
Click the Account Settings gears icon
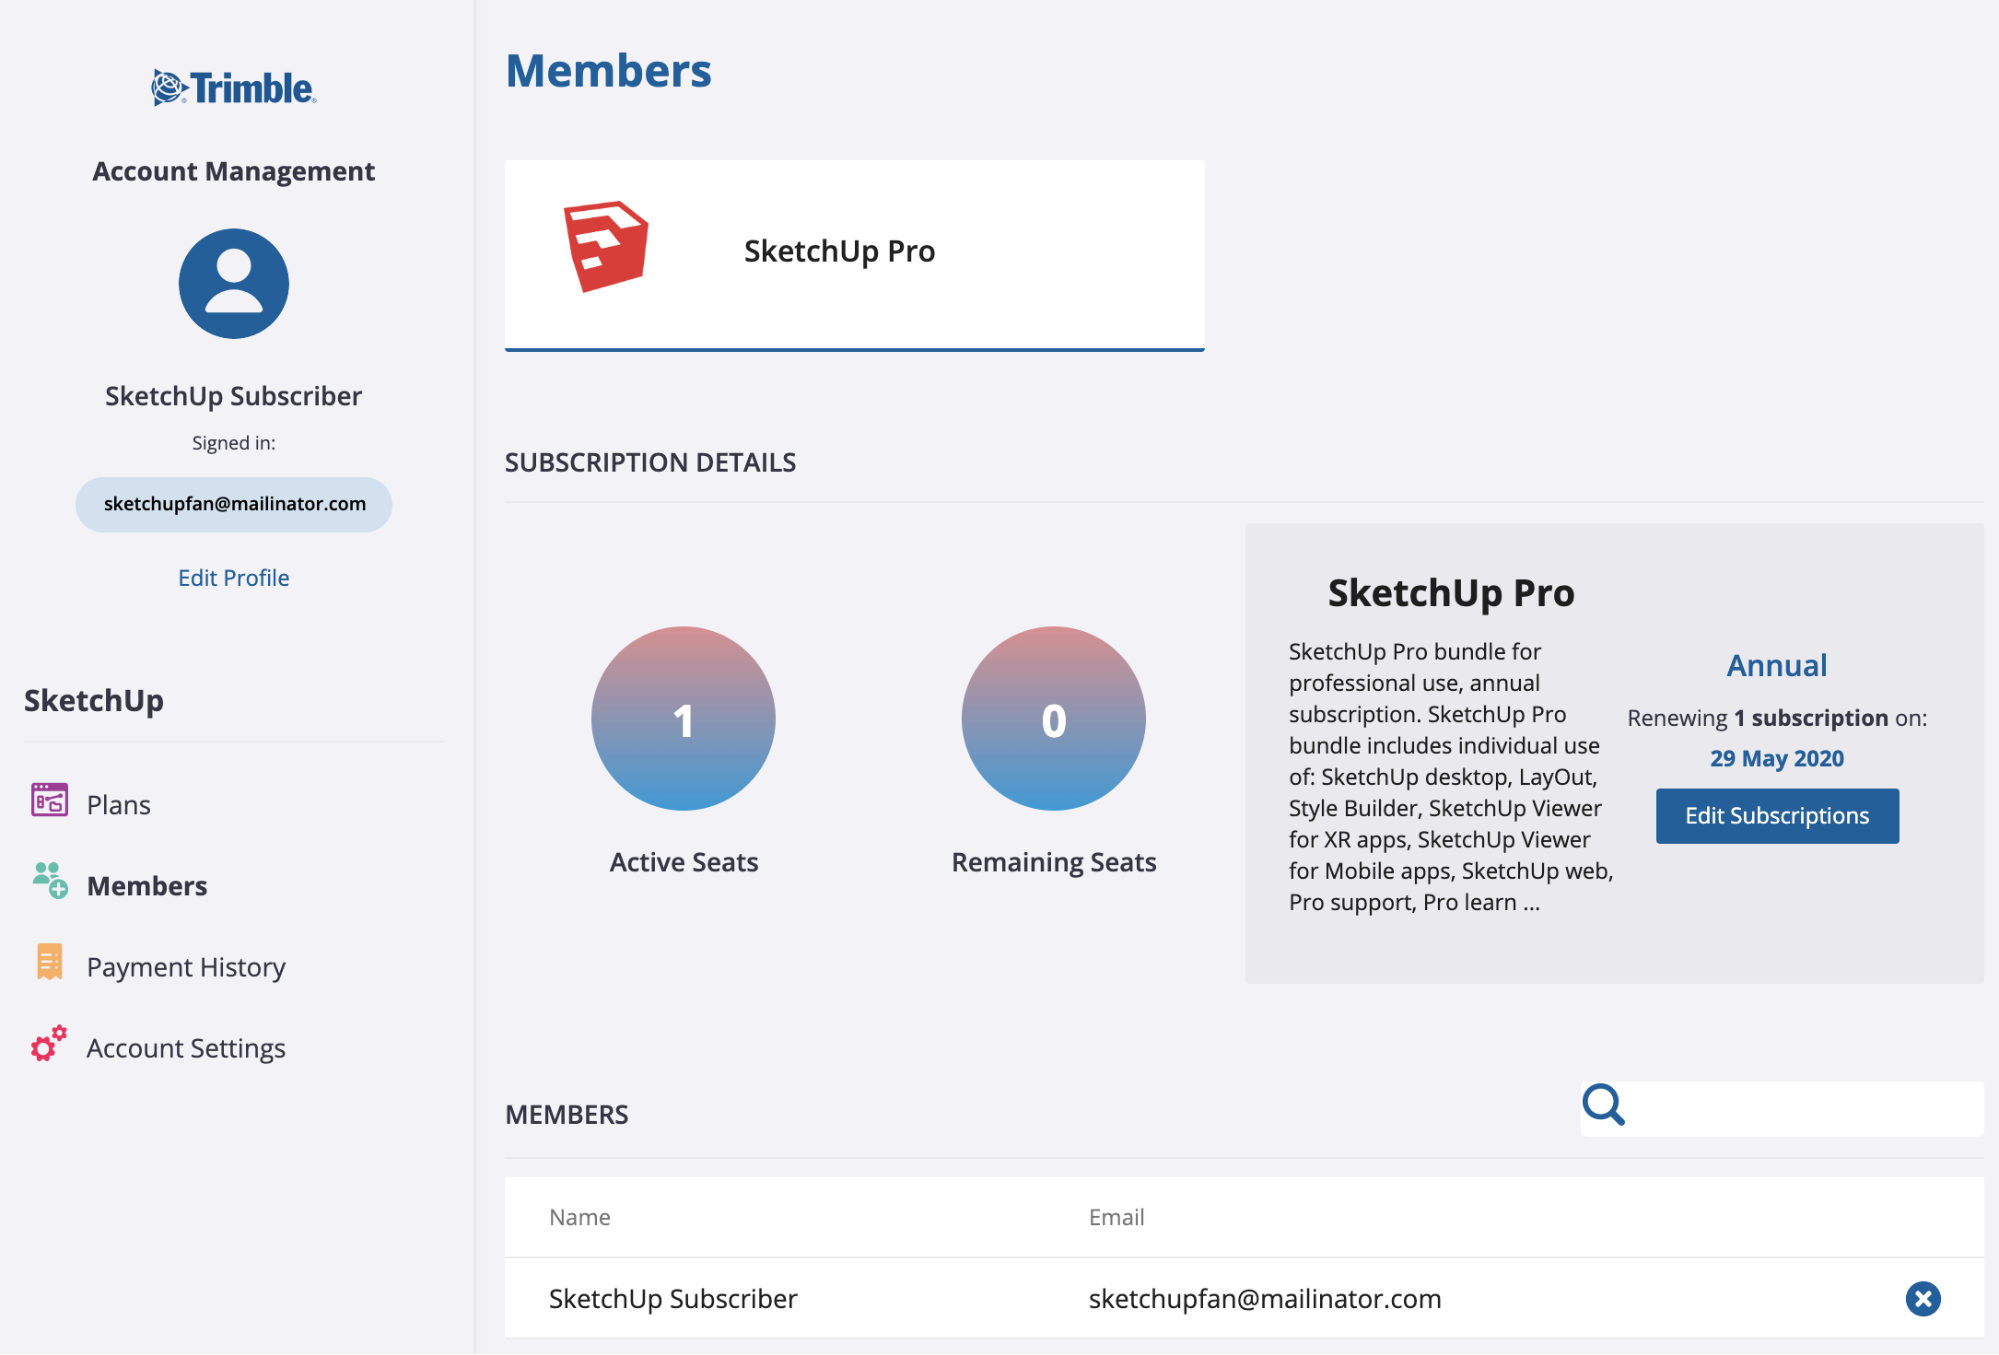point(48,1043)
